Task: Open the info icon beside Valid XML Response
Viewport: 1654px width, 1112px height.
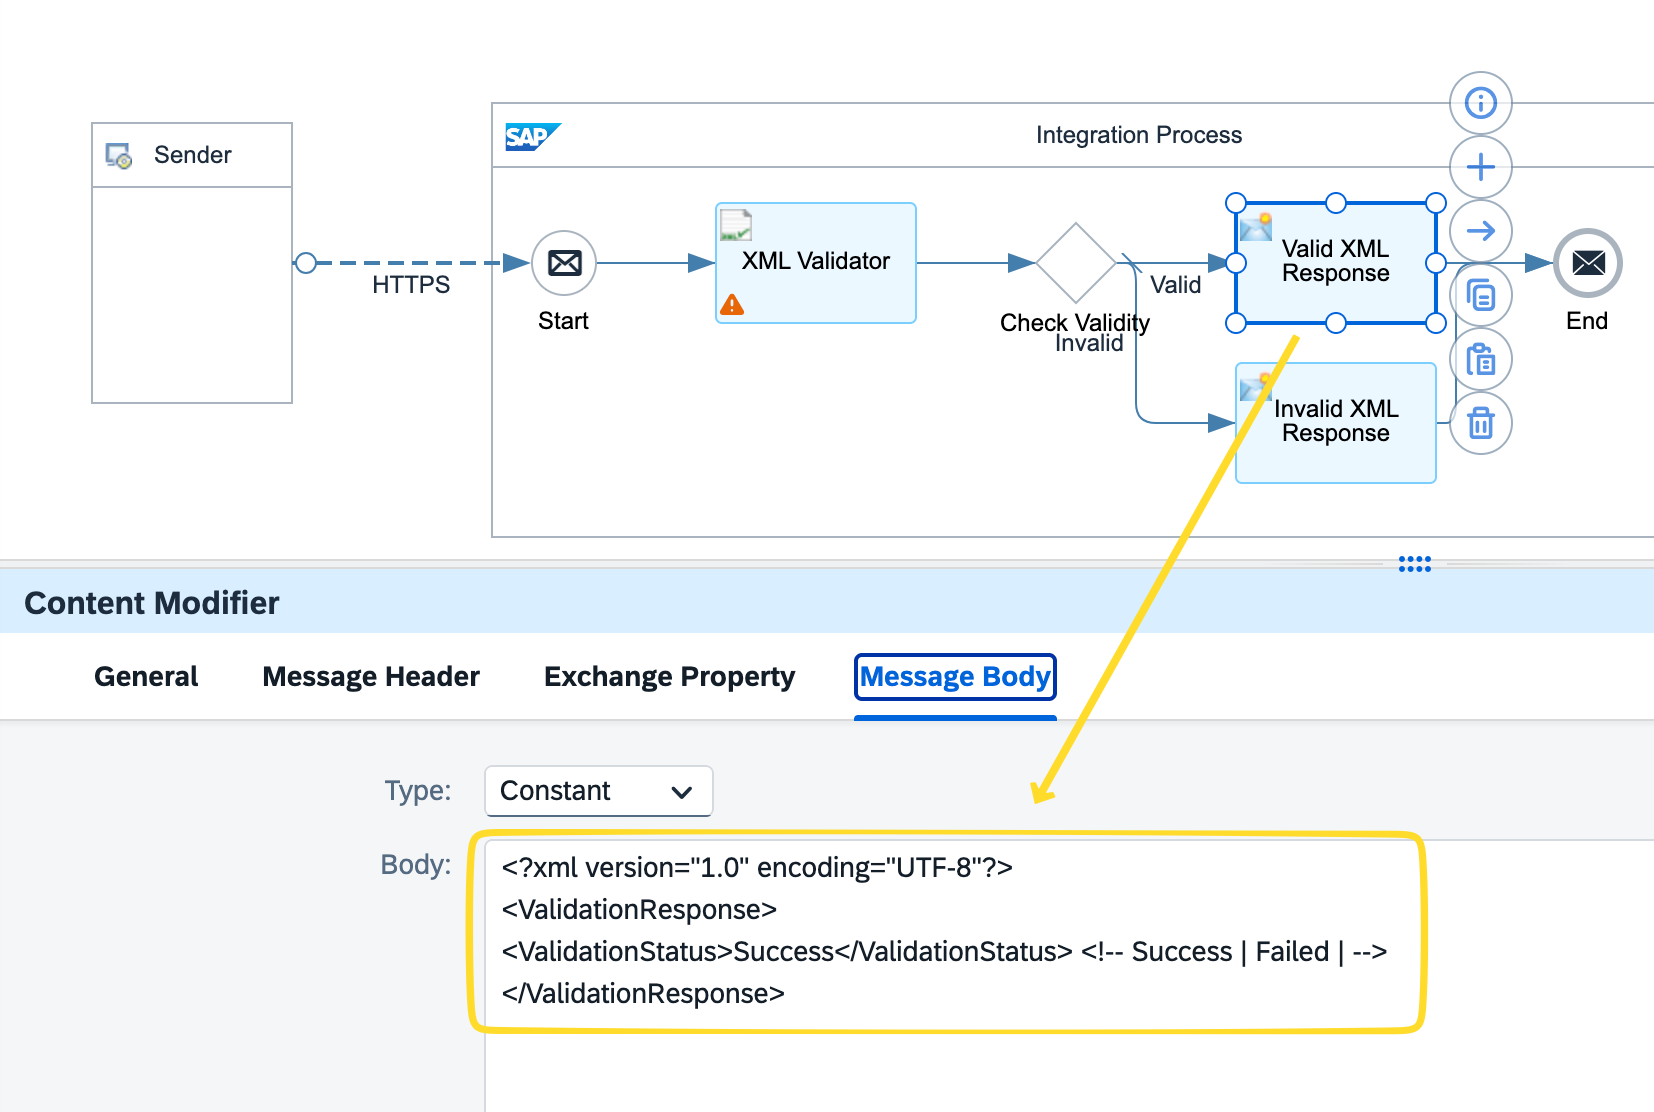Action: [x=1481, y=102]
